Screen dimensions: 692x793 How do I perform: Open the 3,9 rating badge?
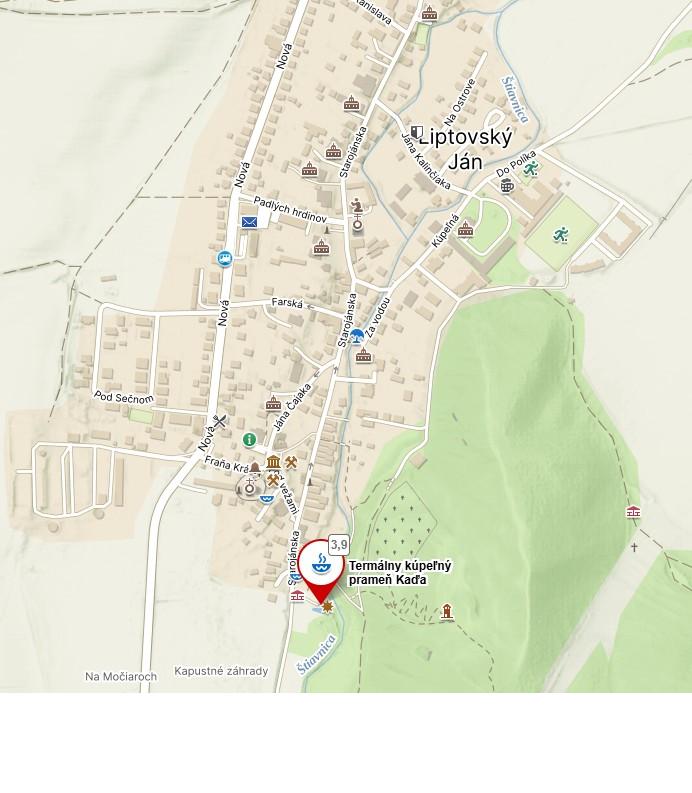coord(339,545)
